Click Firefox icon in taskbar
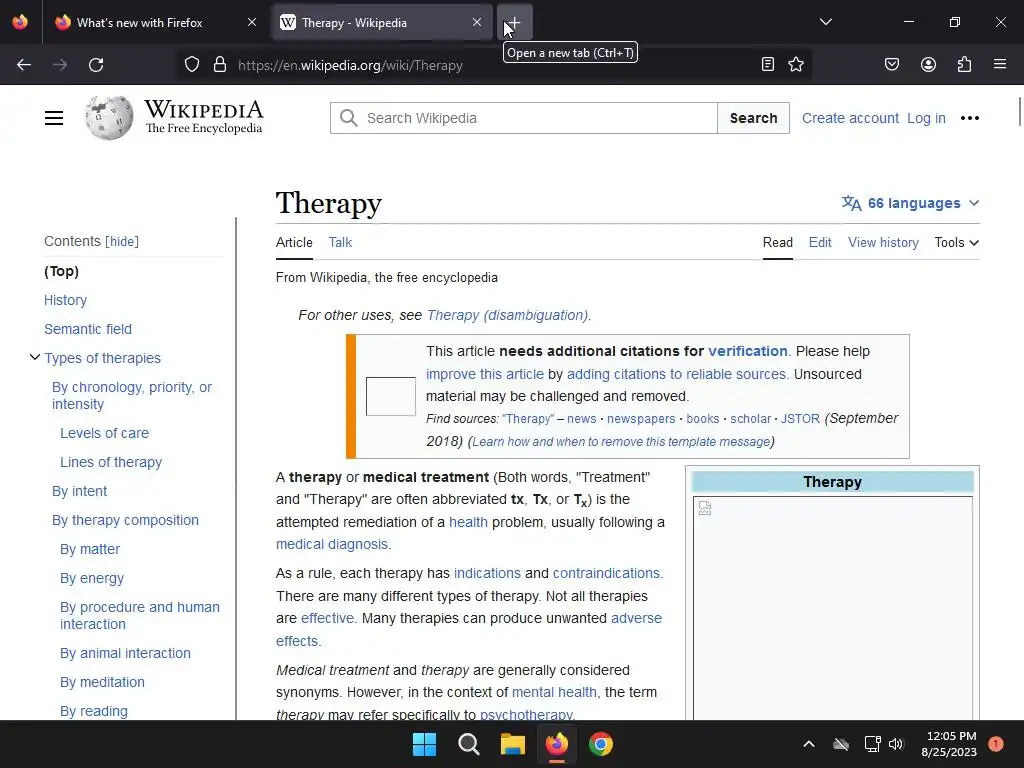This screenshot has height=768, width=1024. pos(556,744)
